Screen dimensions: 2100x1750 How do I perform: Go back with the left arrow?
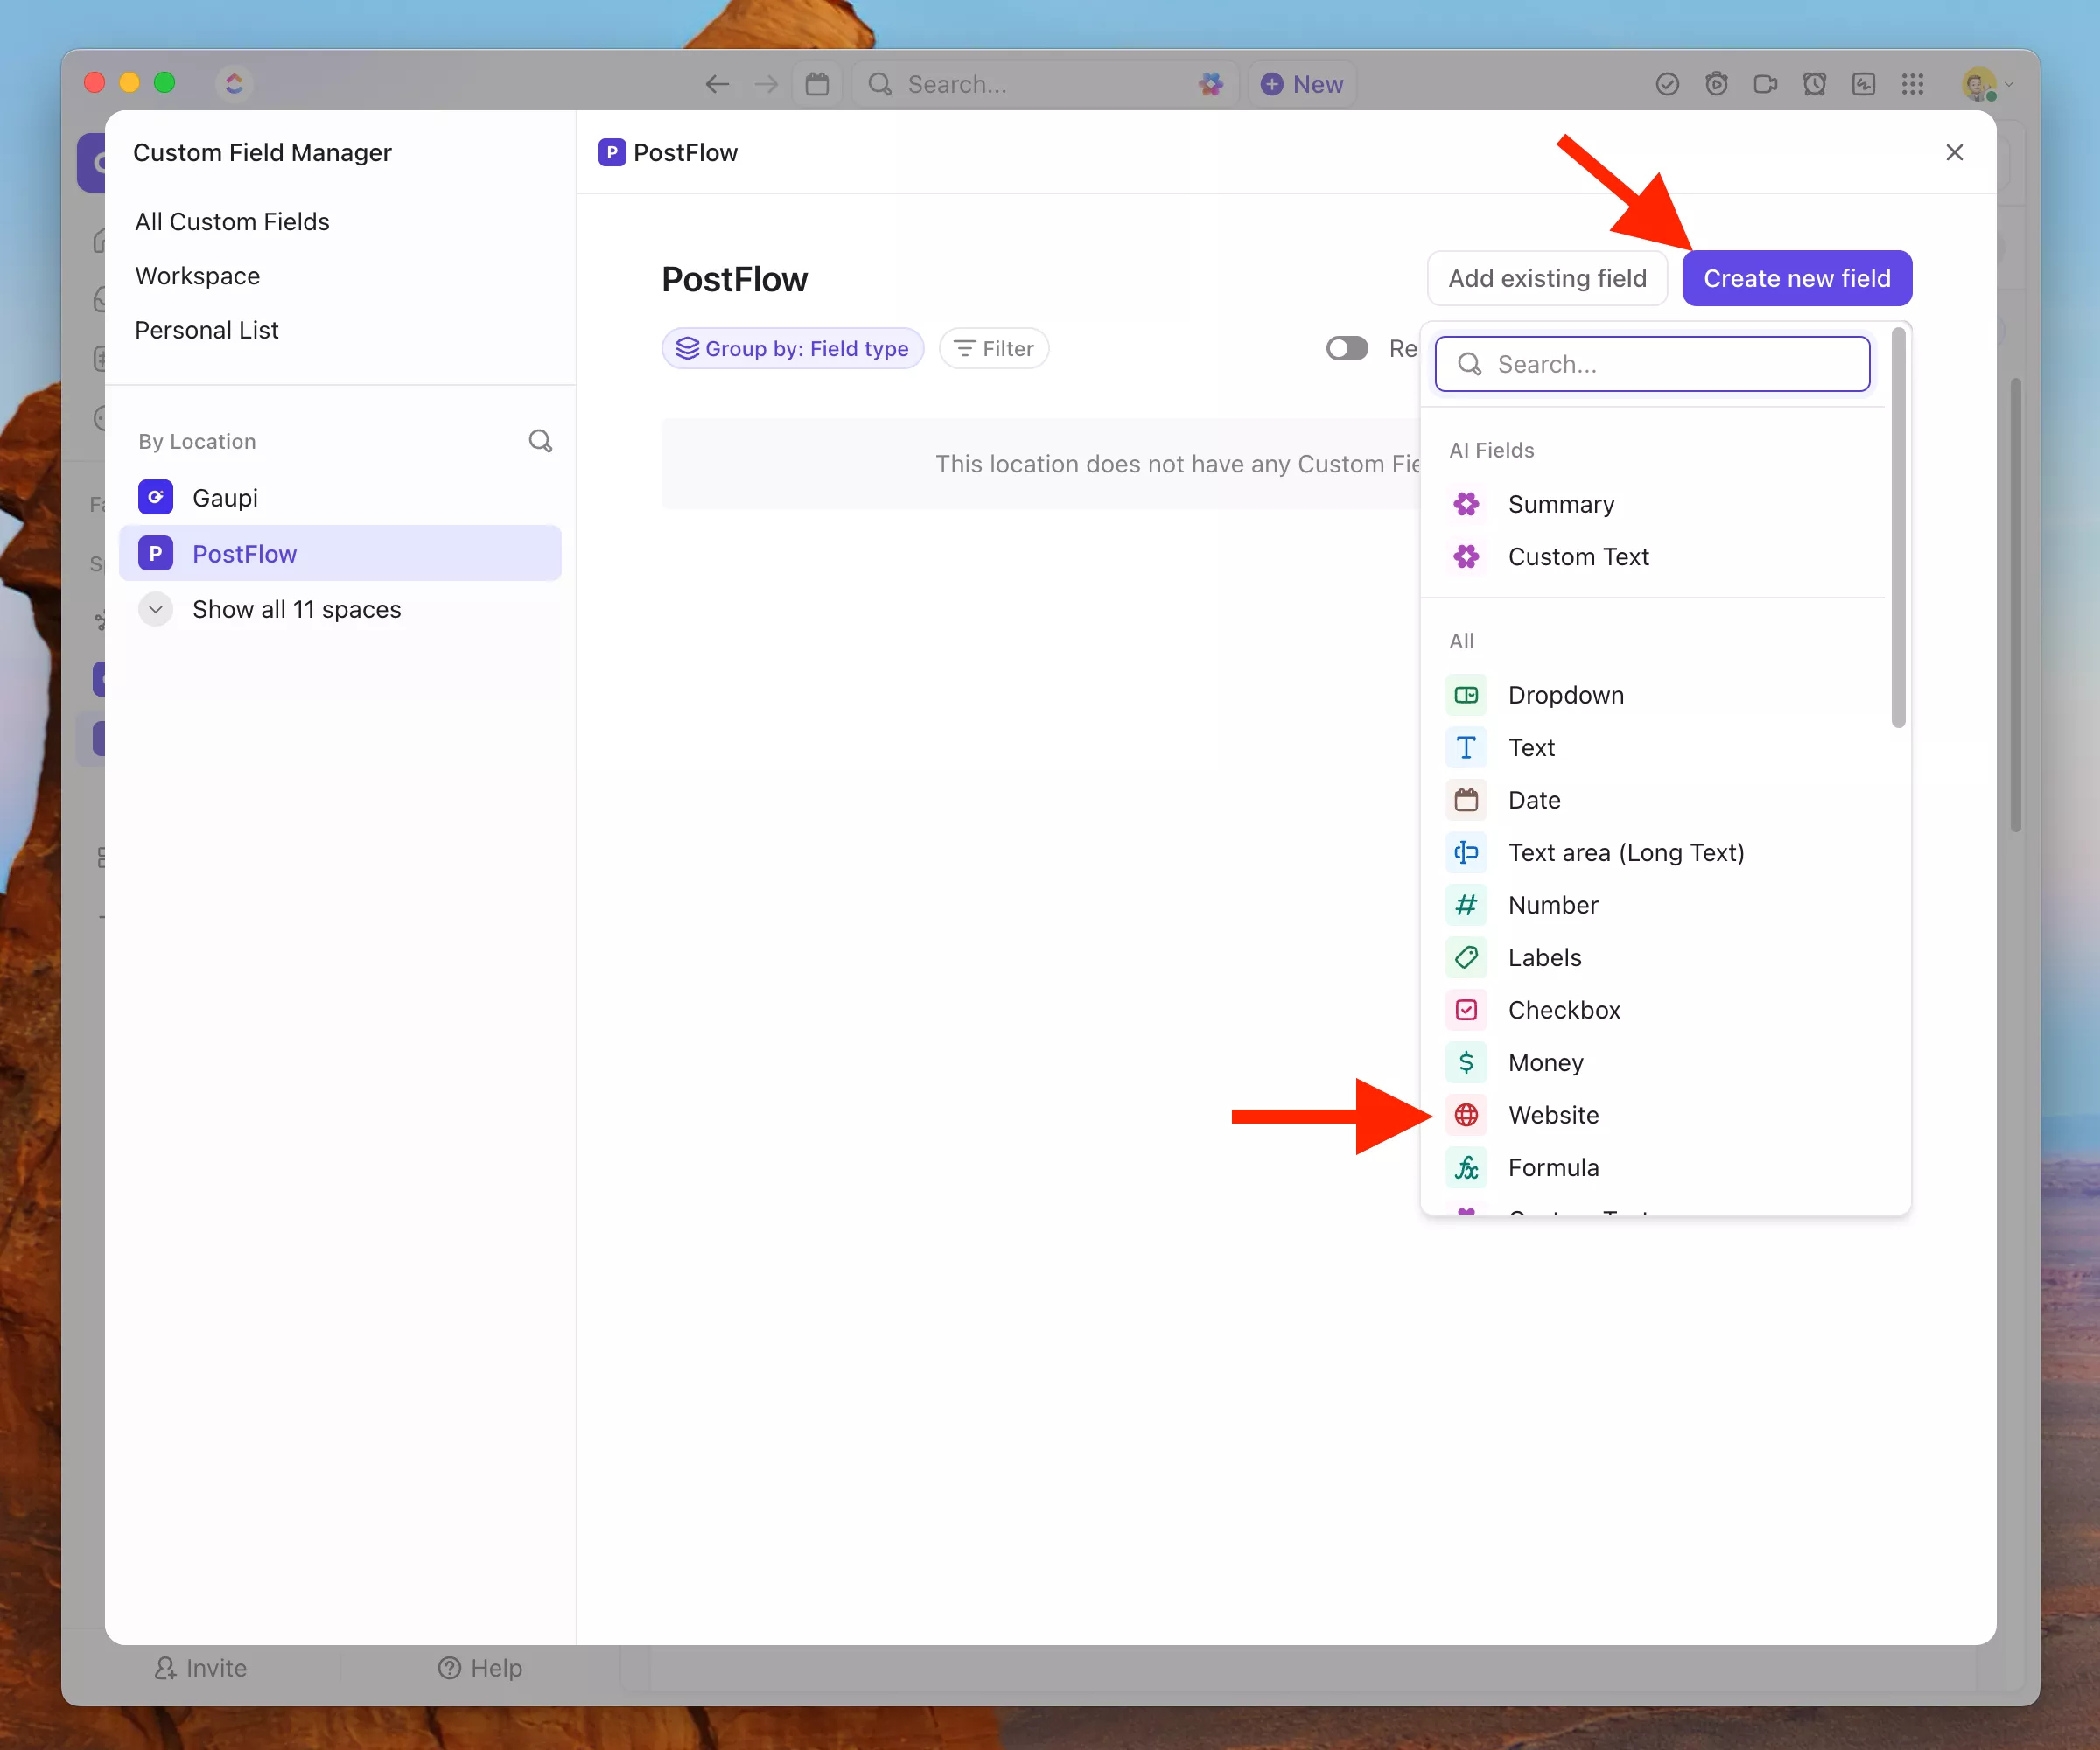coord(716,84)
